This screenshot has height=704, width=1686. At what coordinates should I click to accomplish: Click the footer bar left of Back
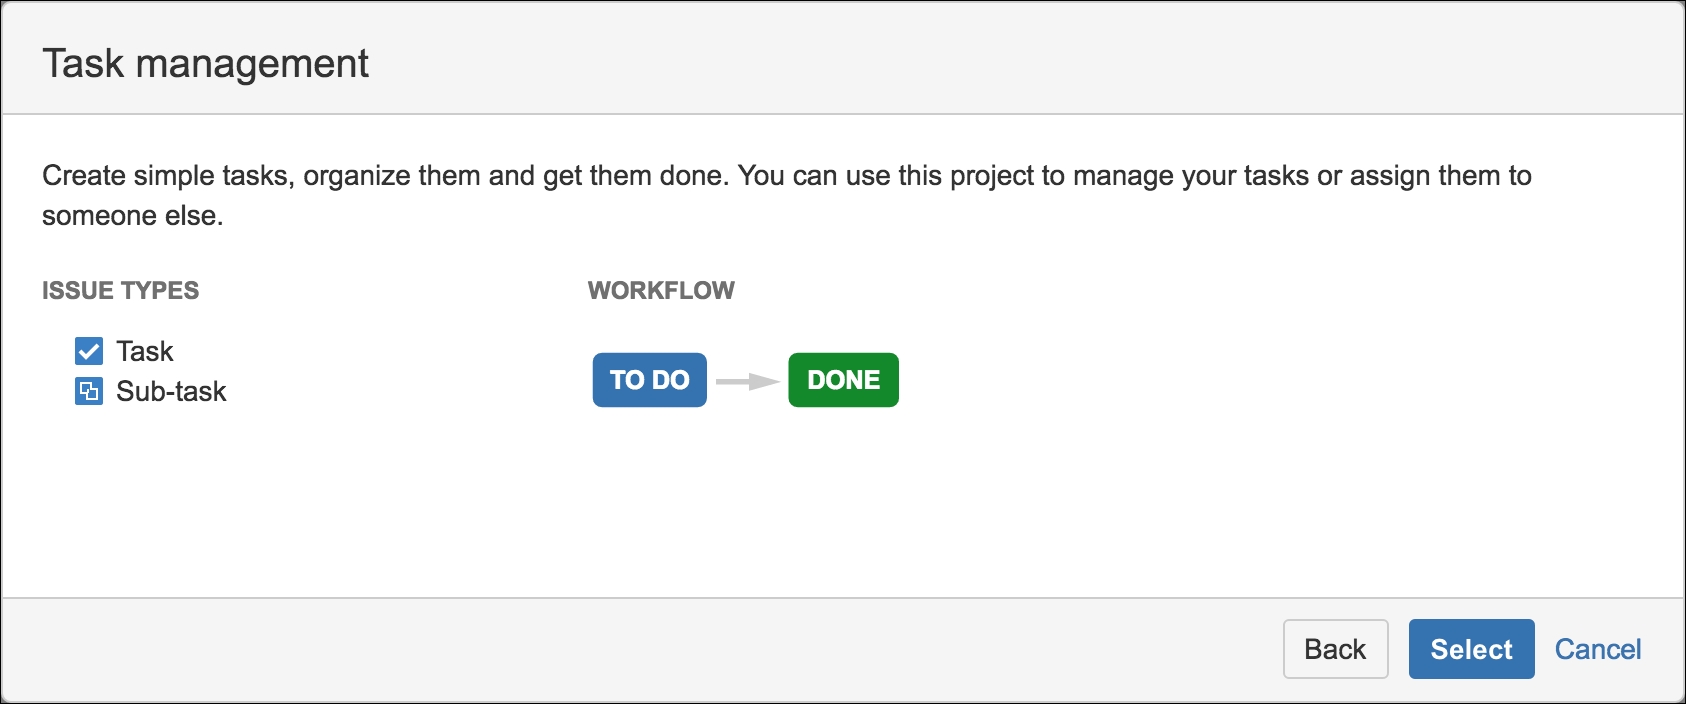click(640, 649)
